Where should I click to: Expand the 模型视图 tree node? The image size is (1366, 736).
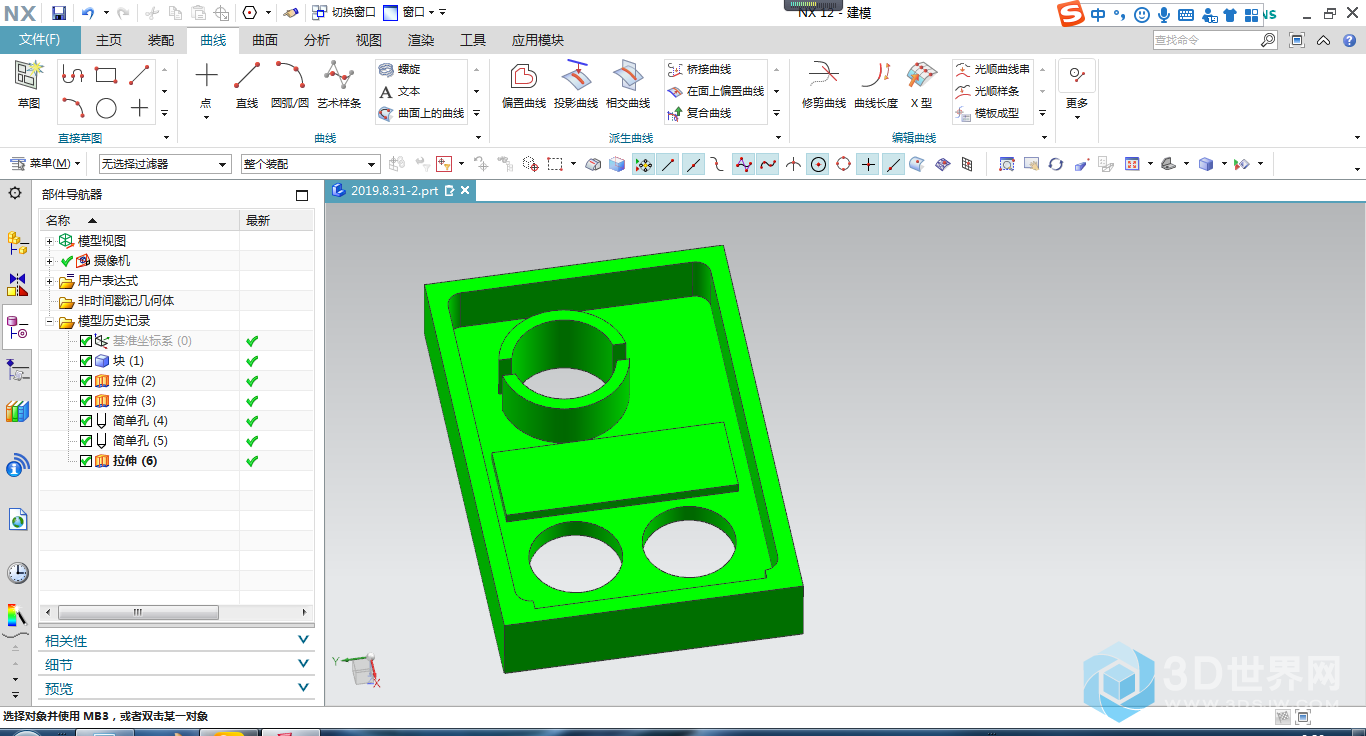pyautogui.click(x=49, y=241)
